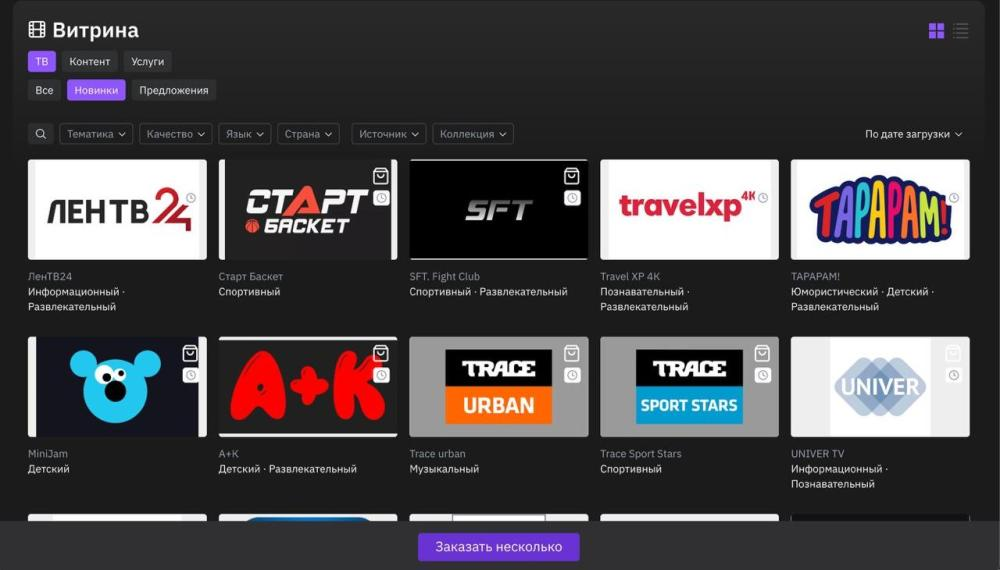Add MiniJam channel to cart
Screen dimensions: 1000x570
coord(190,353)
